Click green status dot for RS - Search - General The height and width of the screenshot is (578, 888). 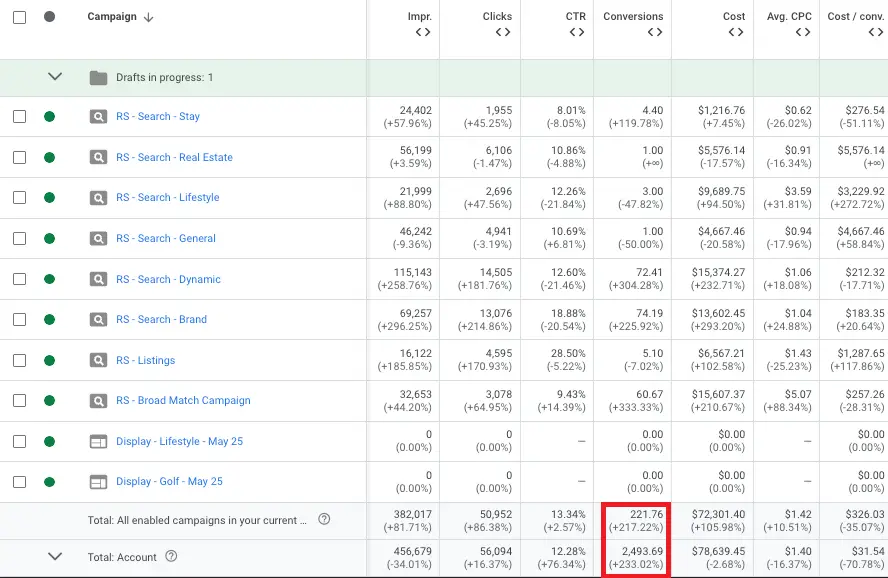pos(49,238)
